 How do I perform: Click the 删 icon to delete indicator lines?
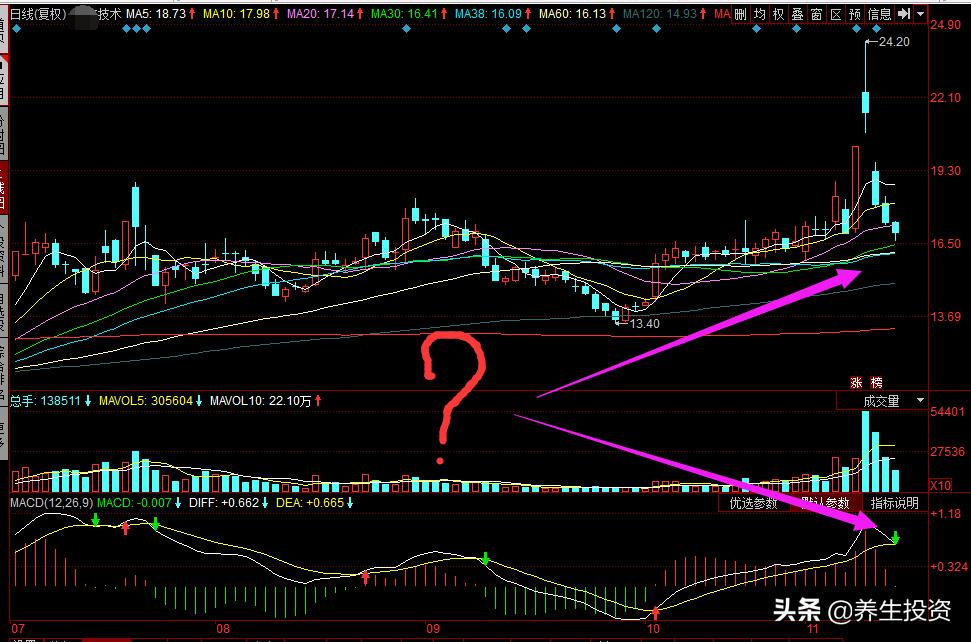pos(738,13)
